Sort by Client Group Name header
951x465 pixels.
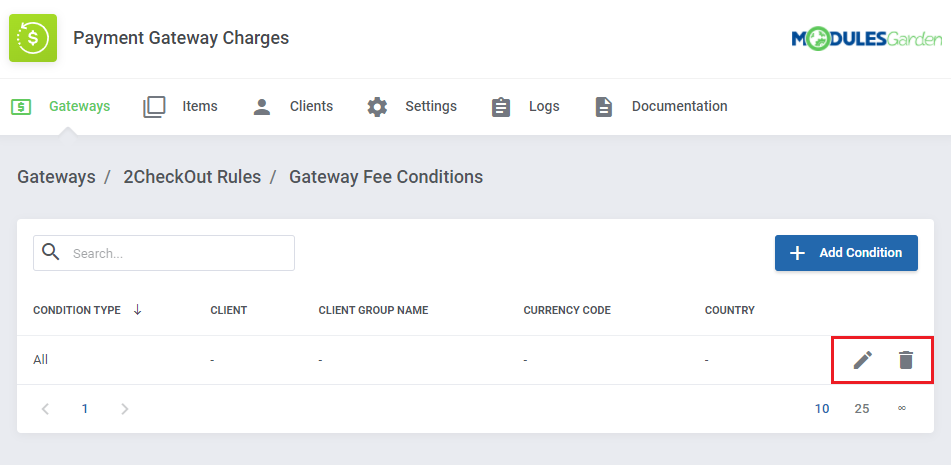click(373, 310)
